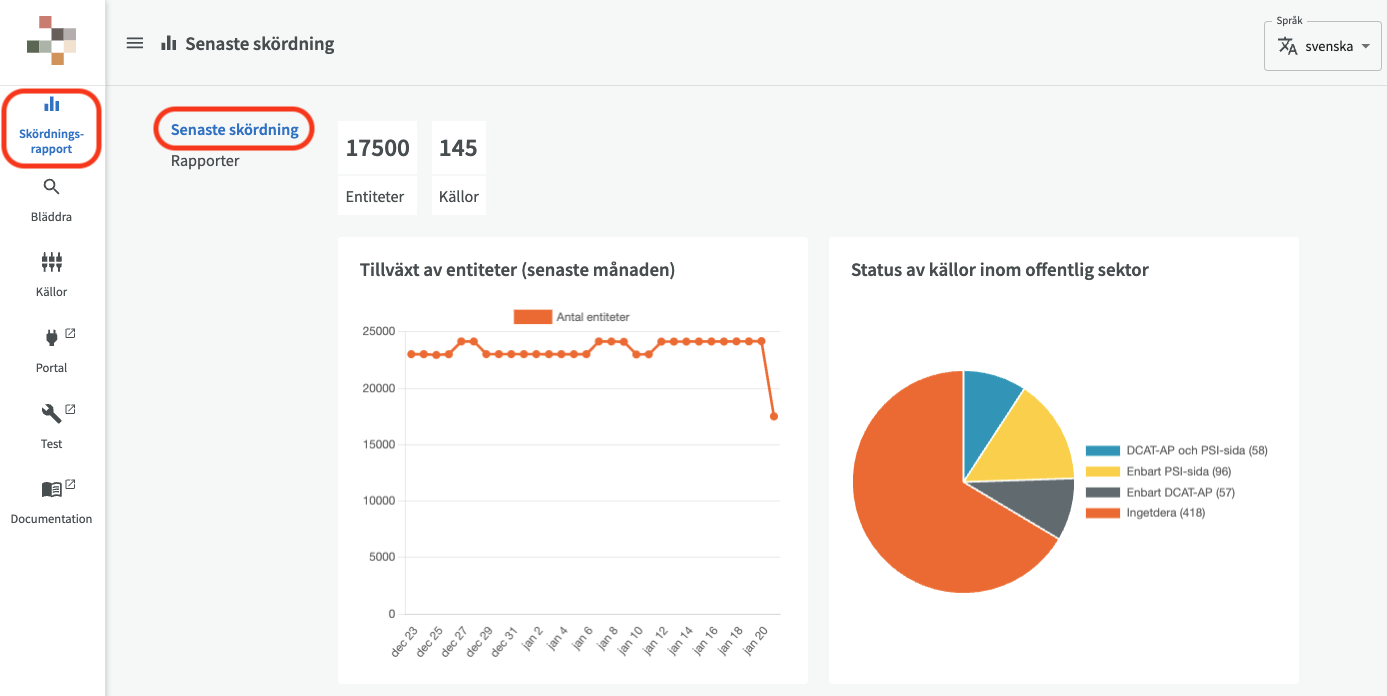Switch to Rapporter tab
The width and height of the screenshot is (1387, 696).
coord(205,161)
